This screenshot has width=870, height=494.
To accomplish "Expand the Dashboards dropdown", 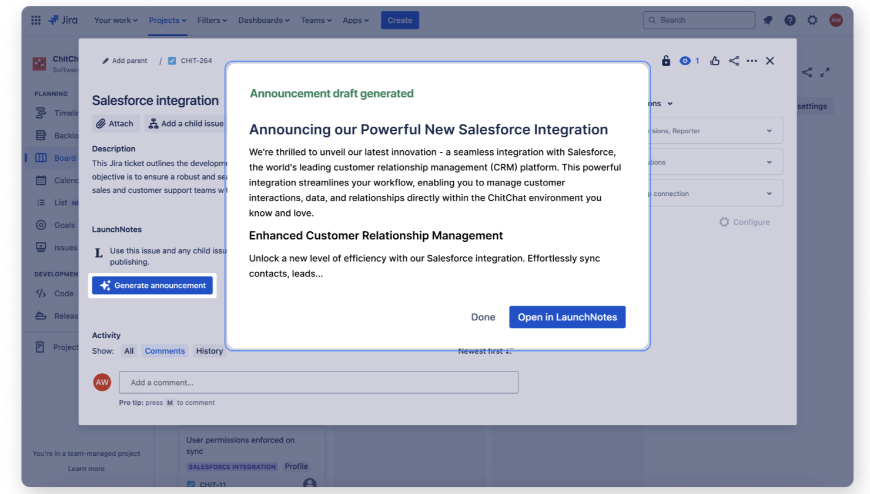I will click(x=264, y=20).
